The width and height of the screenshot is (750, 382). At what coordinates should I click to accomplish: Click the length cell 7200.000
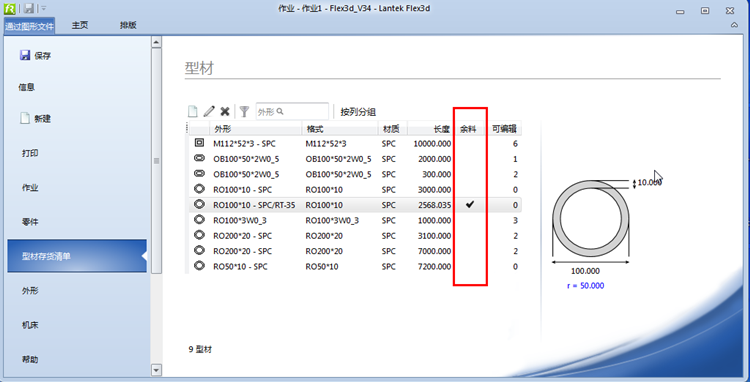434,266
